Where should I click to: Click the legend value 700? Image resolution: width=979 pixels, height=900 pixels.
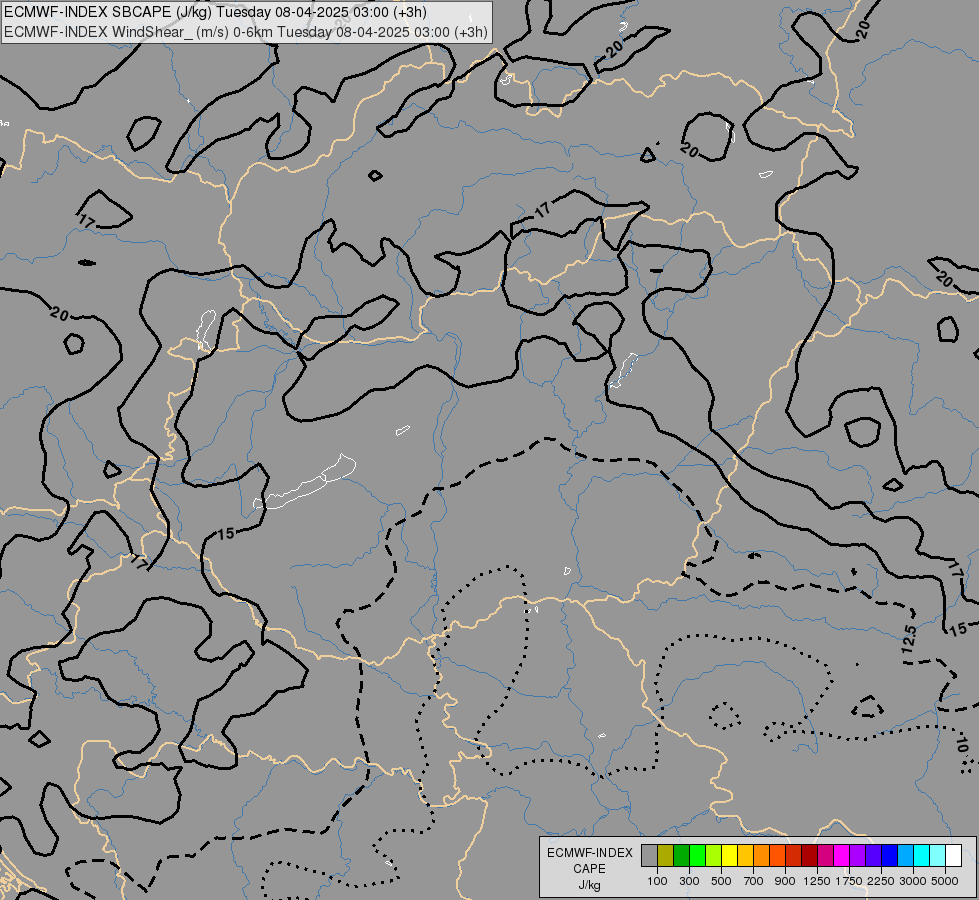tap(754, 881)
